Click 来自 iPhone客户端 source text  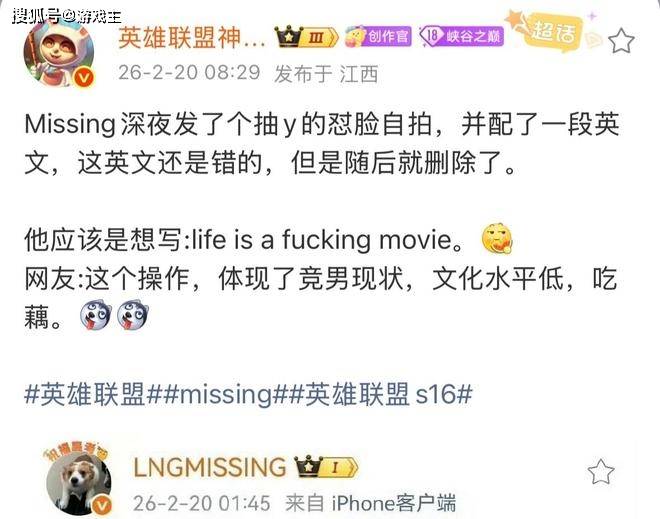coord(371,503)
